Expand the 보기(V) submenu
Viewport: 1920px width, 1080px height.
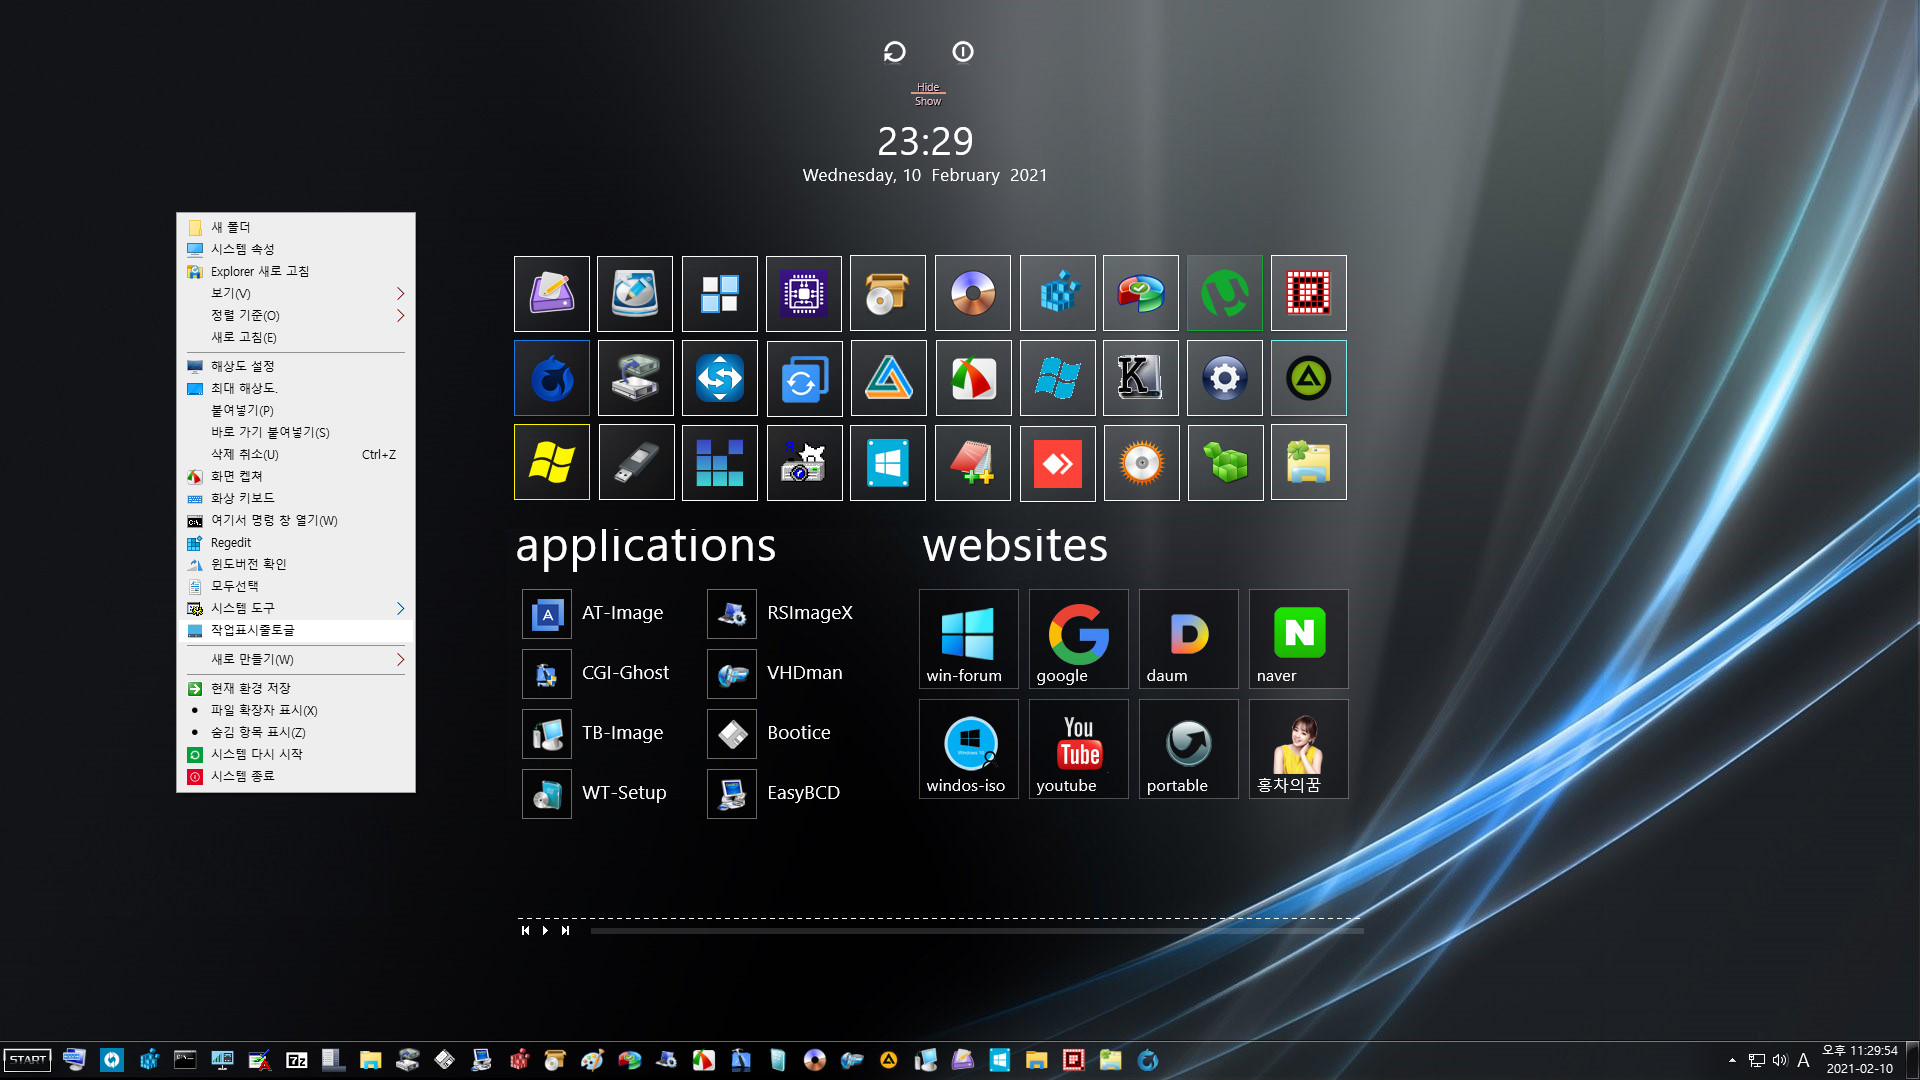point(296,293)
